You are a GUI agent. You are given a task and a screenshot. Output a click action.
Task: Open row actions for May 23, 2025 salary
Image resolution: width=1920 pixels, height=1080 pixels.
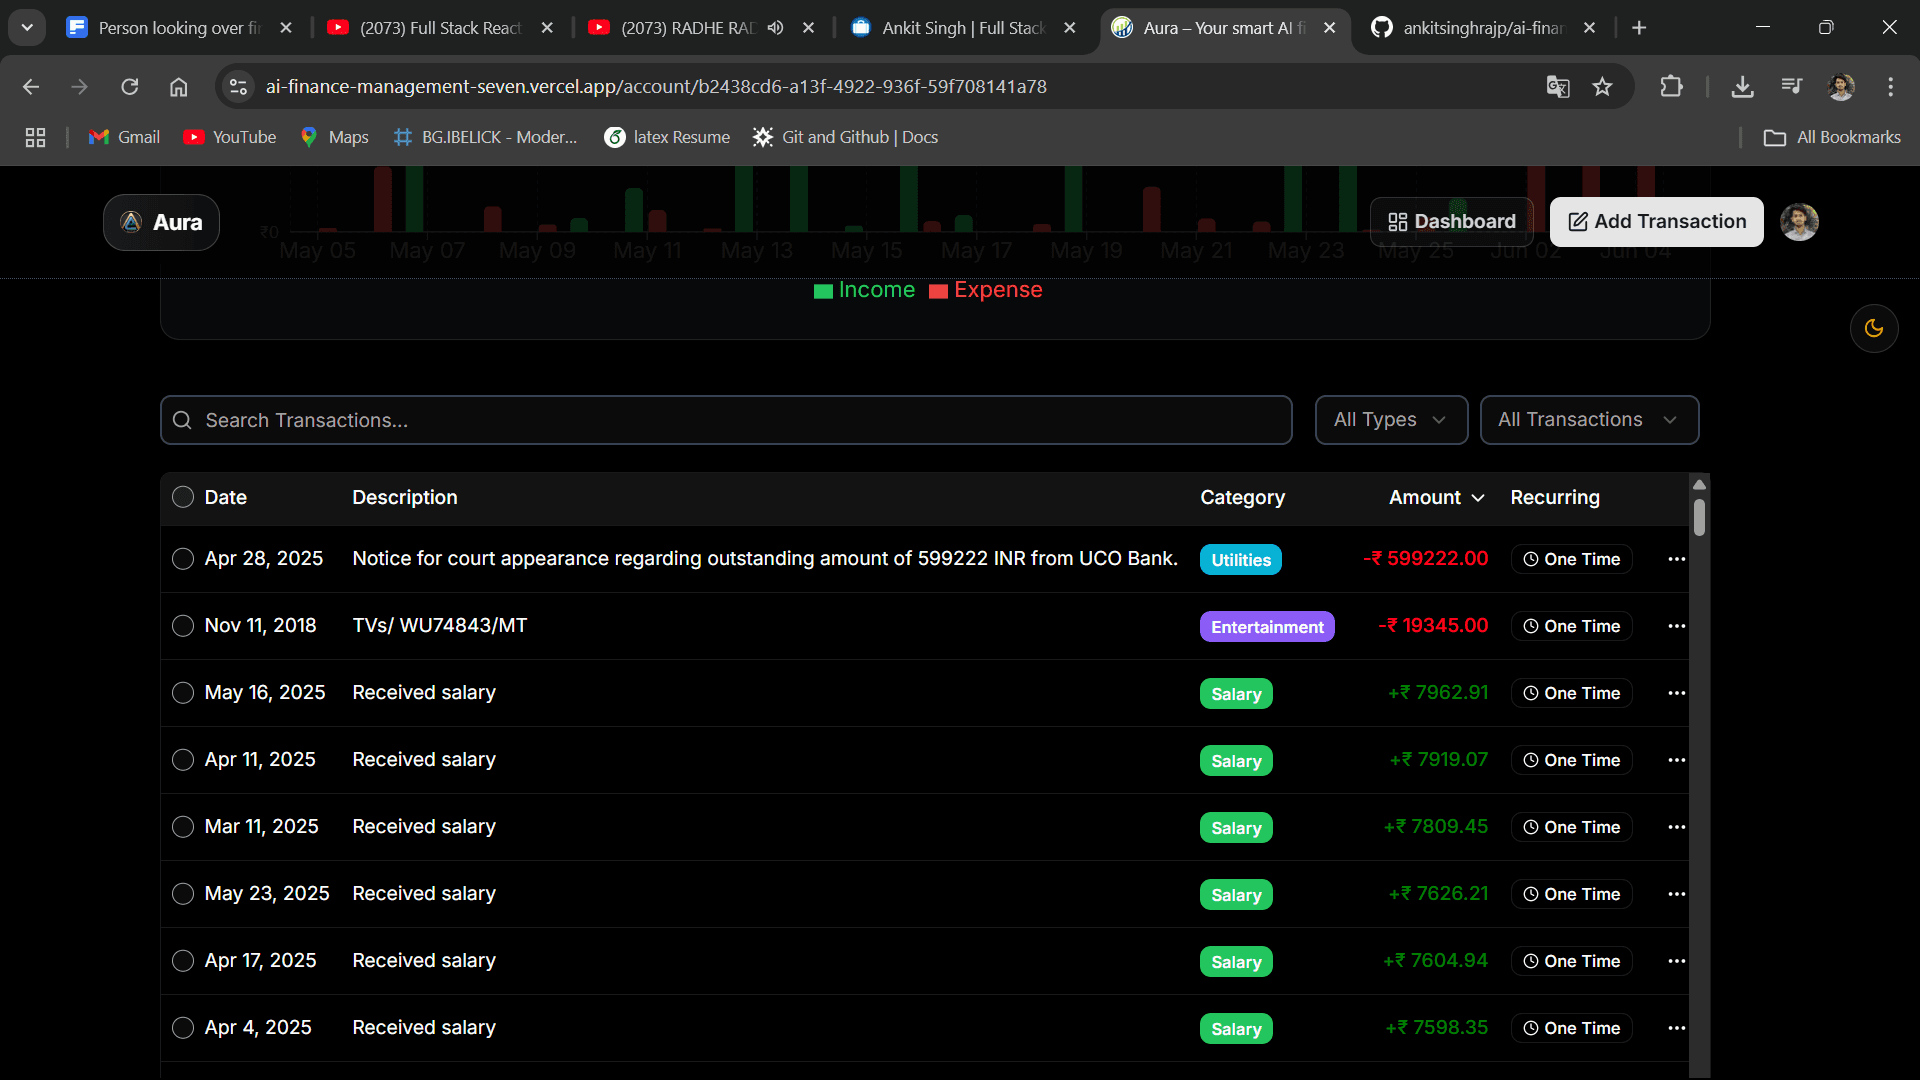(1677, 894)
